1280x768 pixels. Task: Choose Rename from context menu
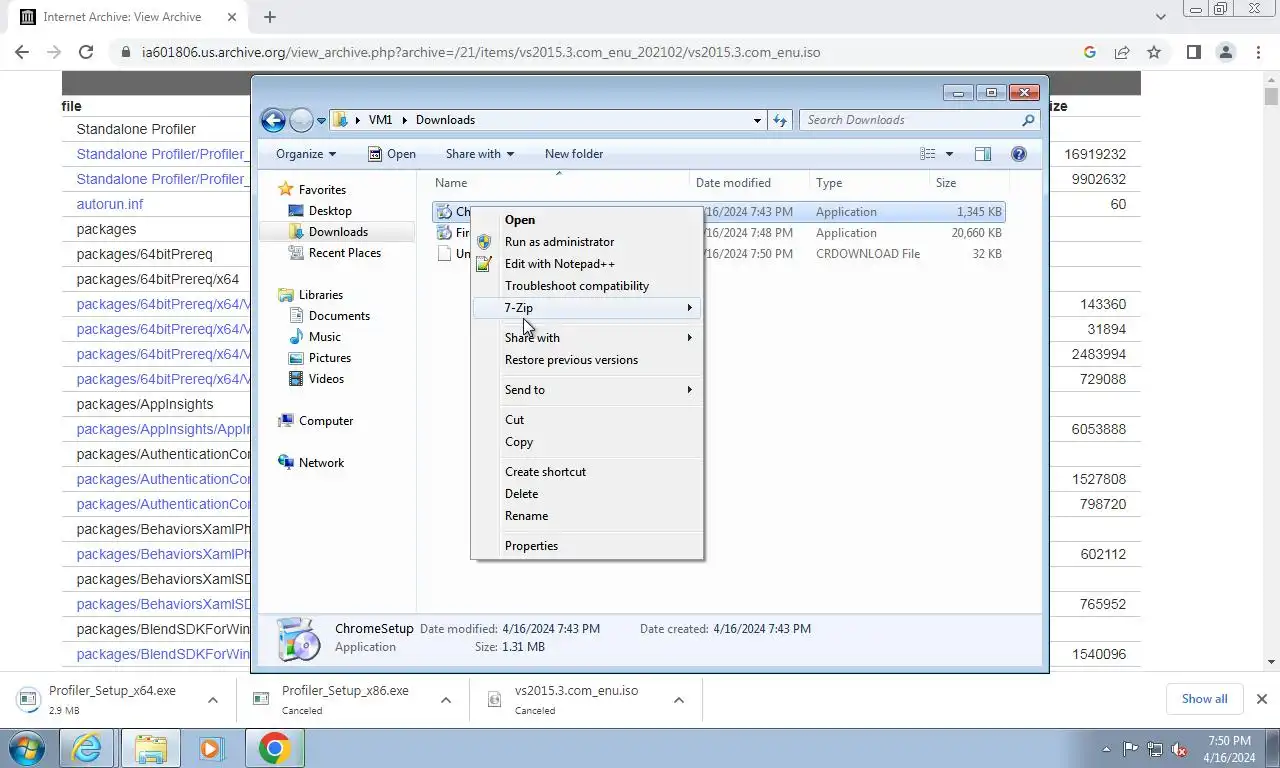coord(587,516)
